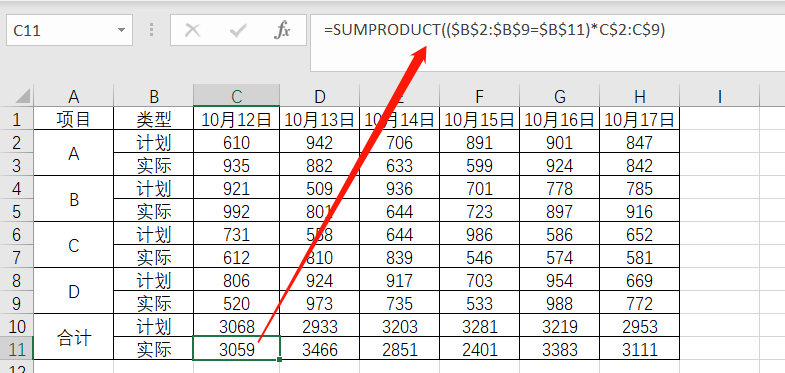
Task: Select the 10月17日 header cell
Action: [639, 119]
